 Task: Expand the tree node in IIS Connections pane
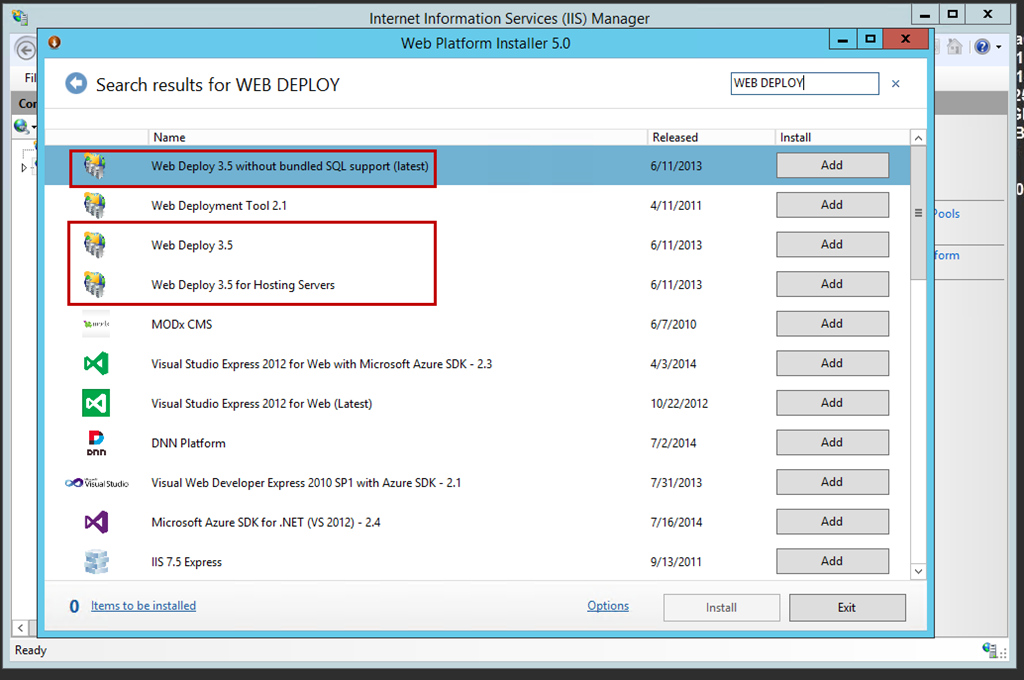coord(24,168)
